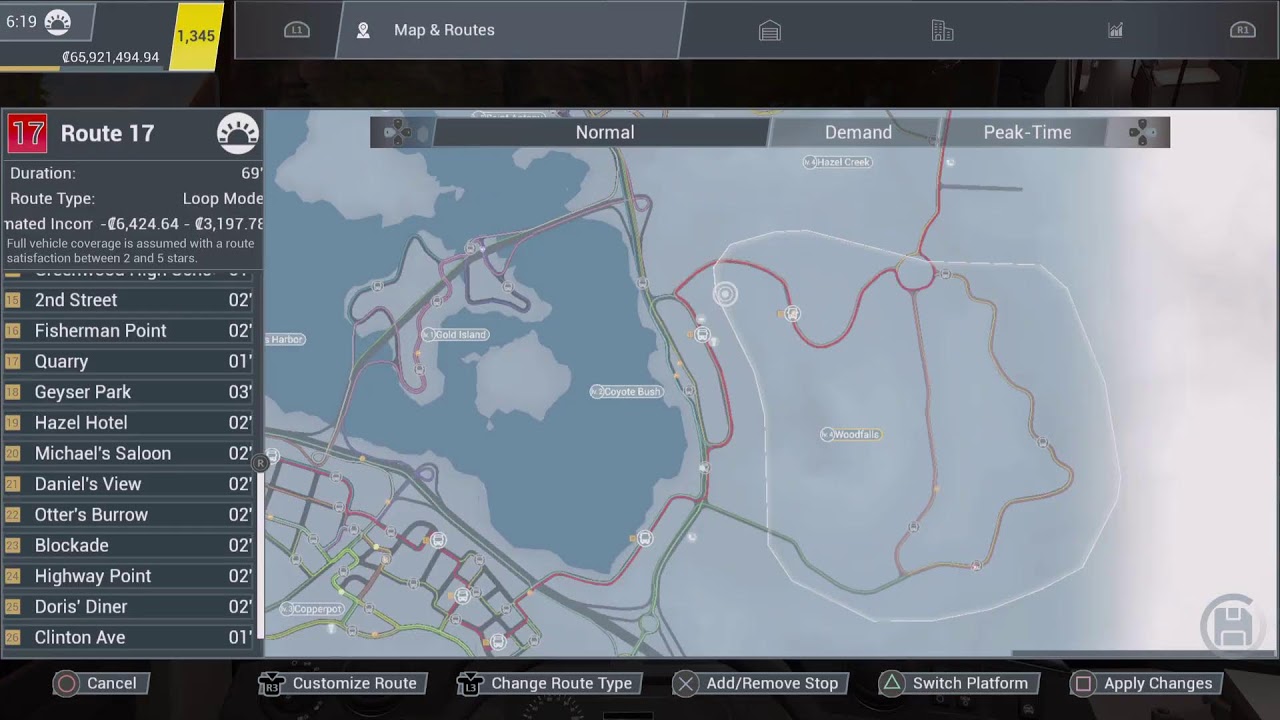Select the 2nd Street stop
Screen dimensions: 1280x720
pyautogui.click(x=129, y=300)
